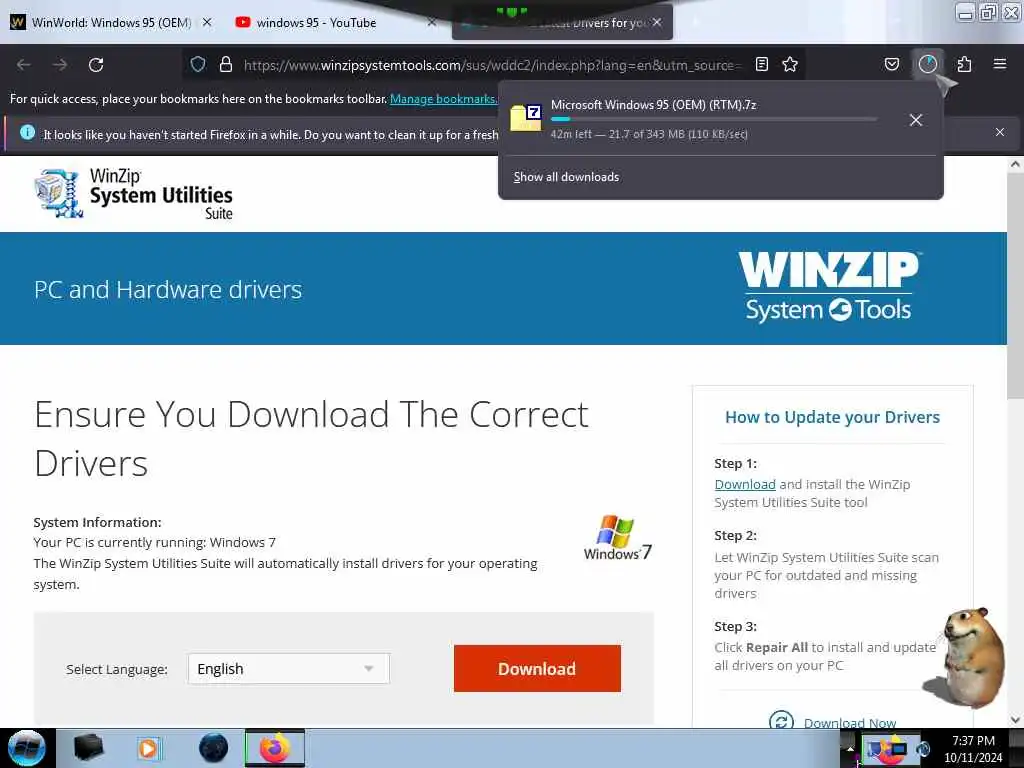Open the Firefox hamburger menu
Viewport: 1024px width, 768px height.
pos(999,64)
